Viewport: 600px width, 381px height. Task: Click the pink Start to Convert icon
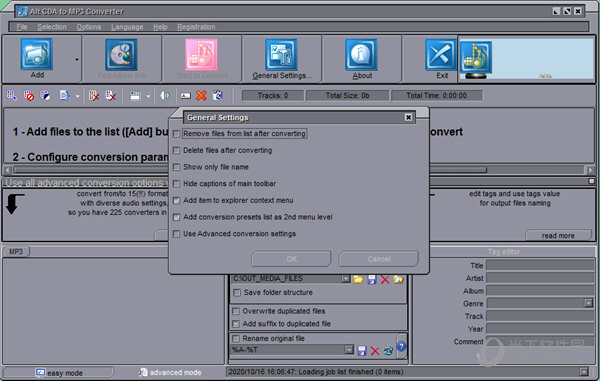(x=201, y=55)
